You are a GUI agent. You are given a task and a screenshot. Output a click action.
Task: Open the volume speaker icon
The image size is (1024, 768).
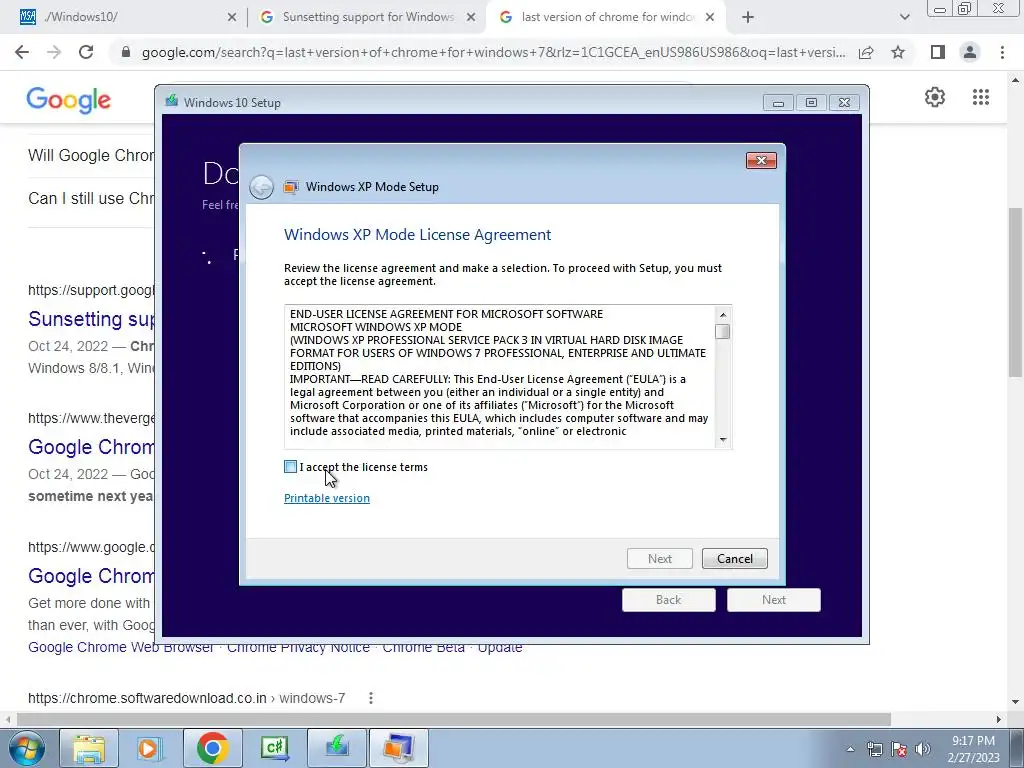click(923, 749)
